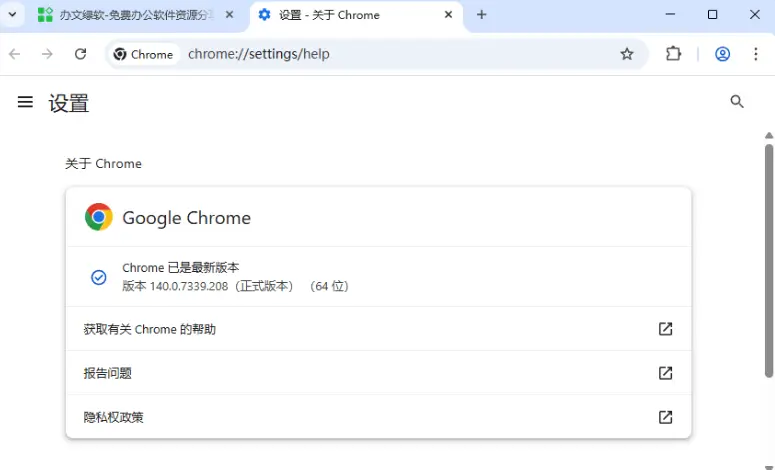Open 获取有关 Chrome 的帮助 link
This screenshot has height=470, width=775.
coord(378,329)
